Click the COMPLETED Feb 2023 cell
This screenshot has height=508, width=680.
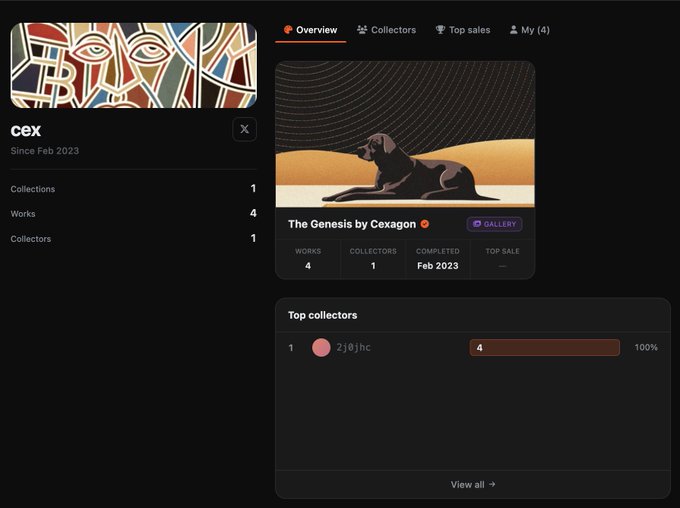click(x=438, y=259)
